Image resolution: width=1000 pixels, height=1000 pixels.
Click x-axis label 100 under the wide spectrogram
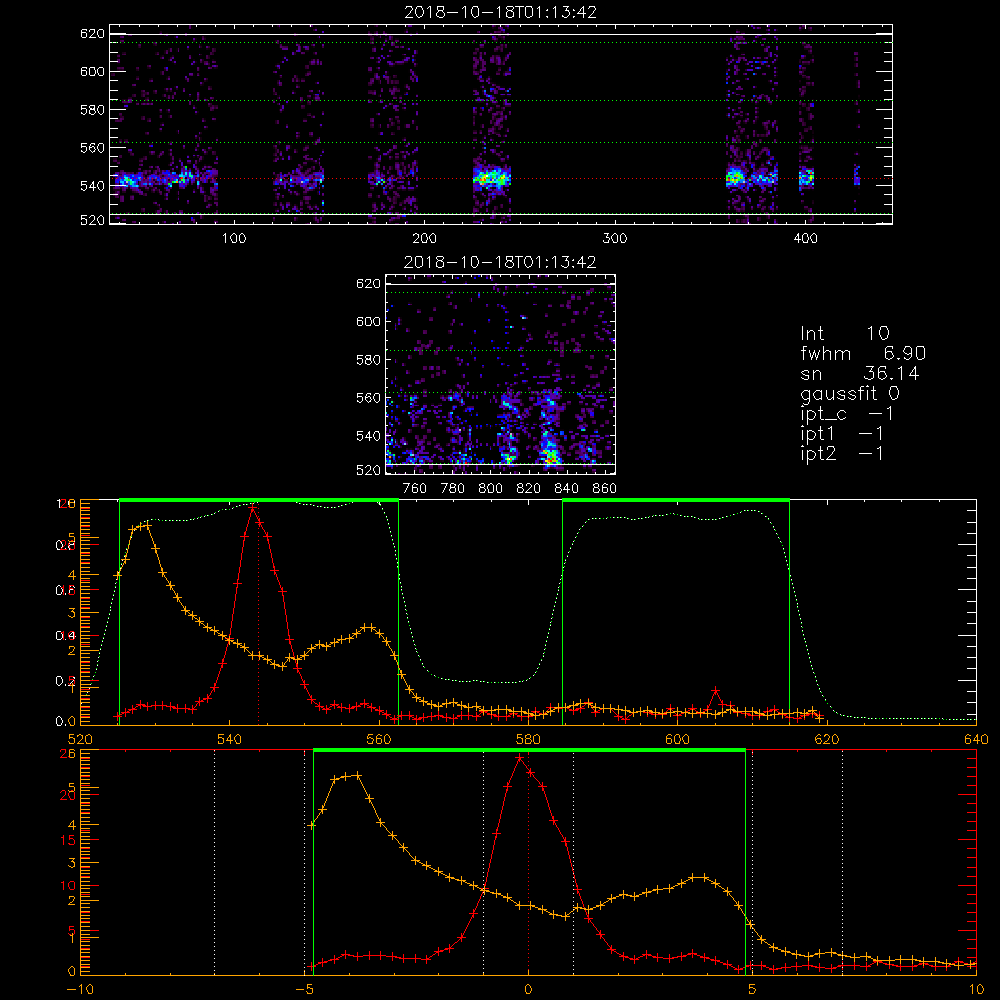point(234,239)
